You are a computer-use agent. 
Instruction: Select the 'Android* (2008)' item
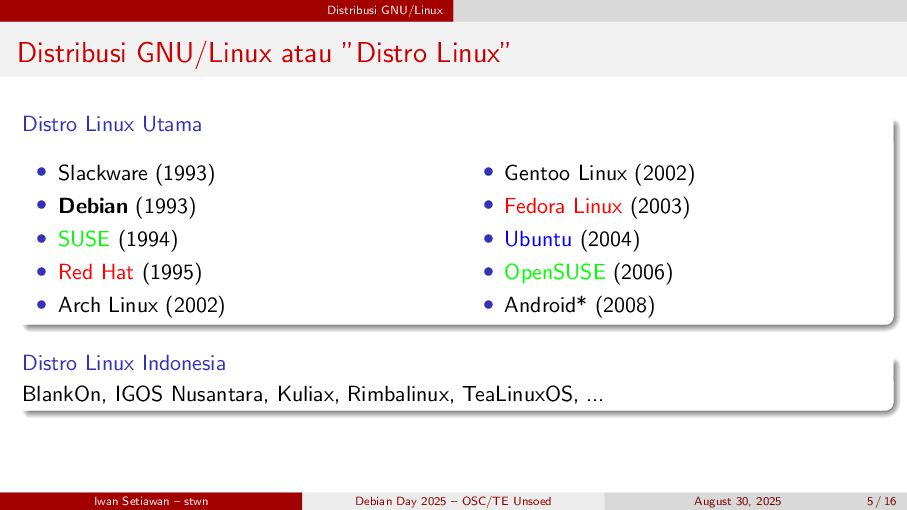[580, 305]
